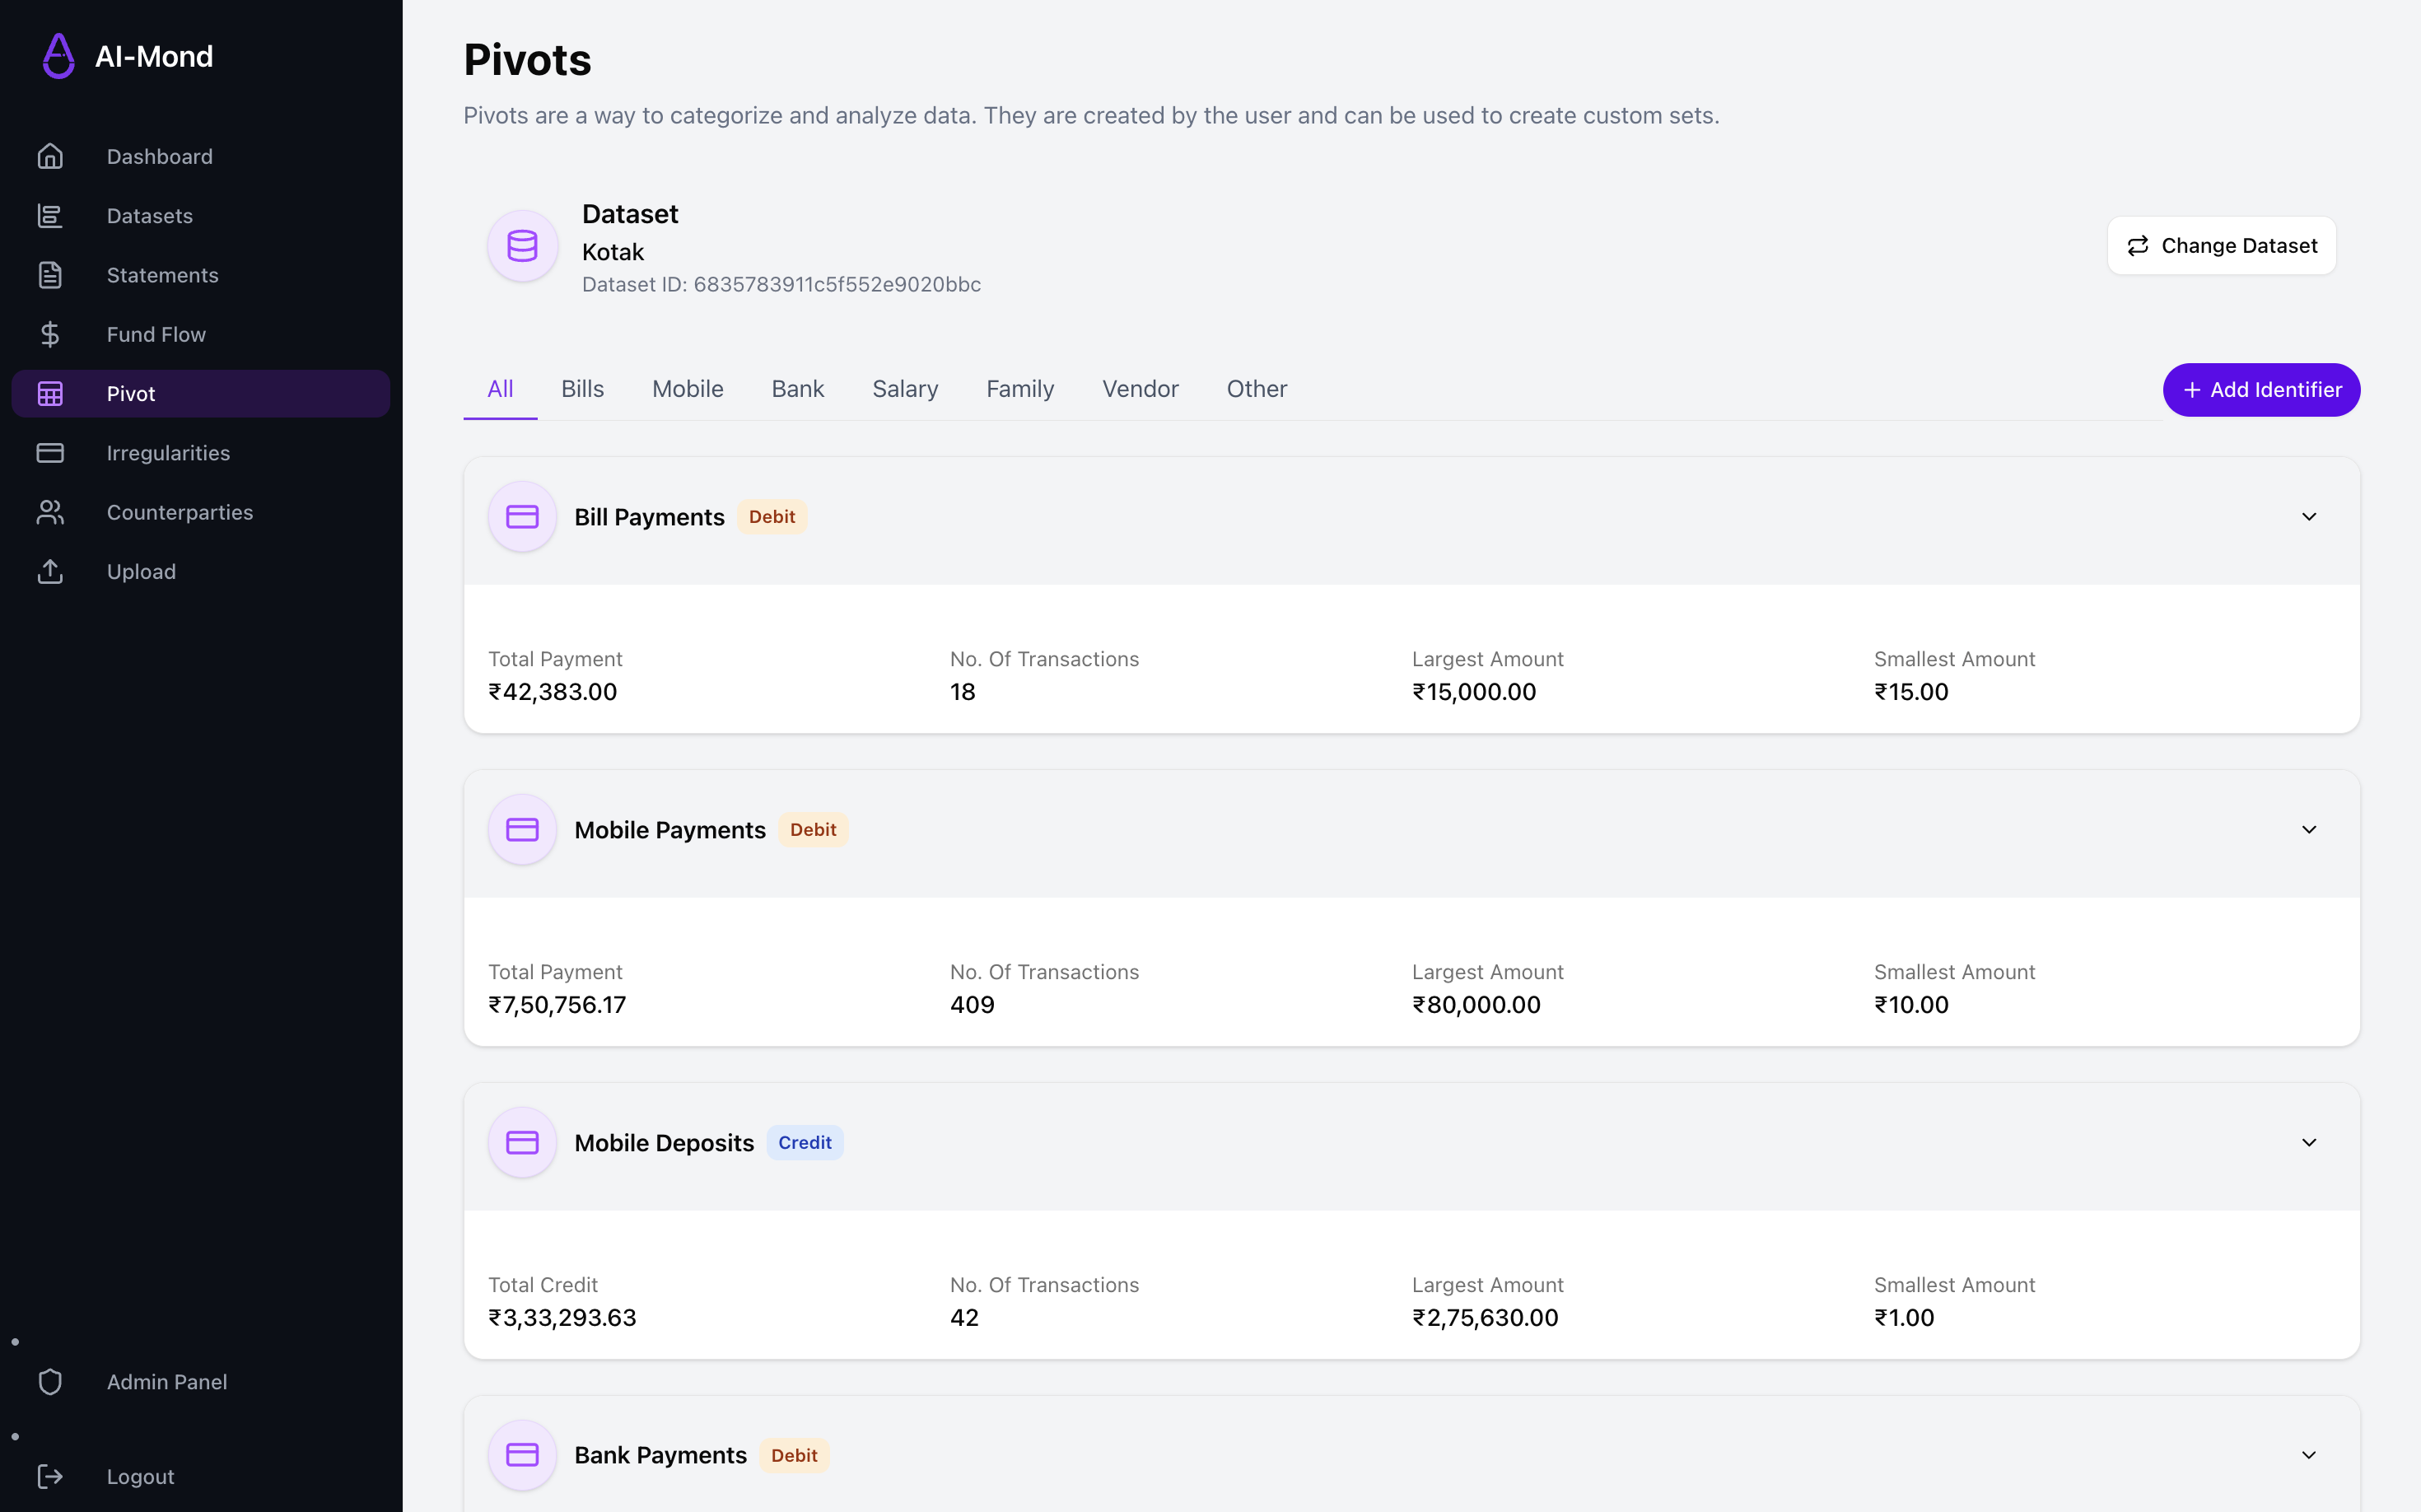Click the Irregularities card icon

pyautogui.click(x=50, y=453)
